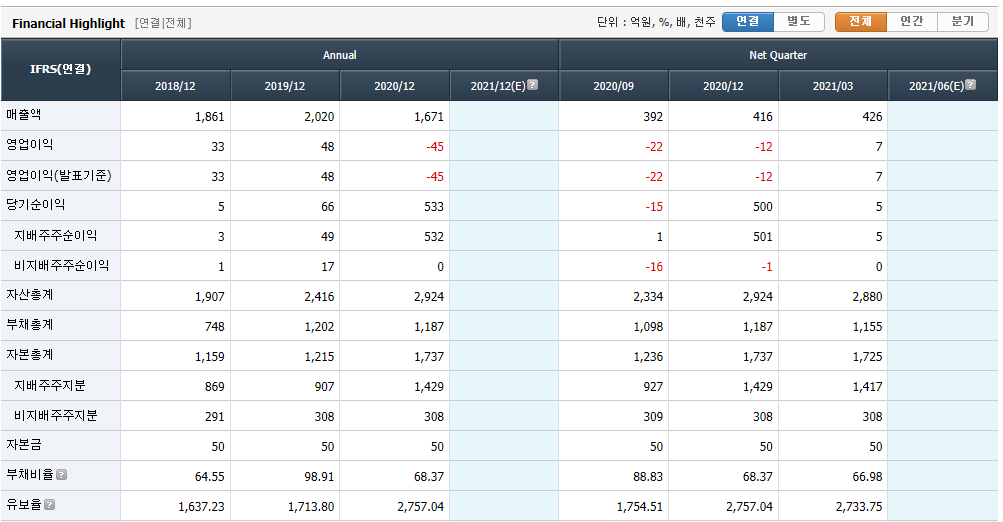
Task: Click the Financial Highlight title
Action: tap(68, 23)
